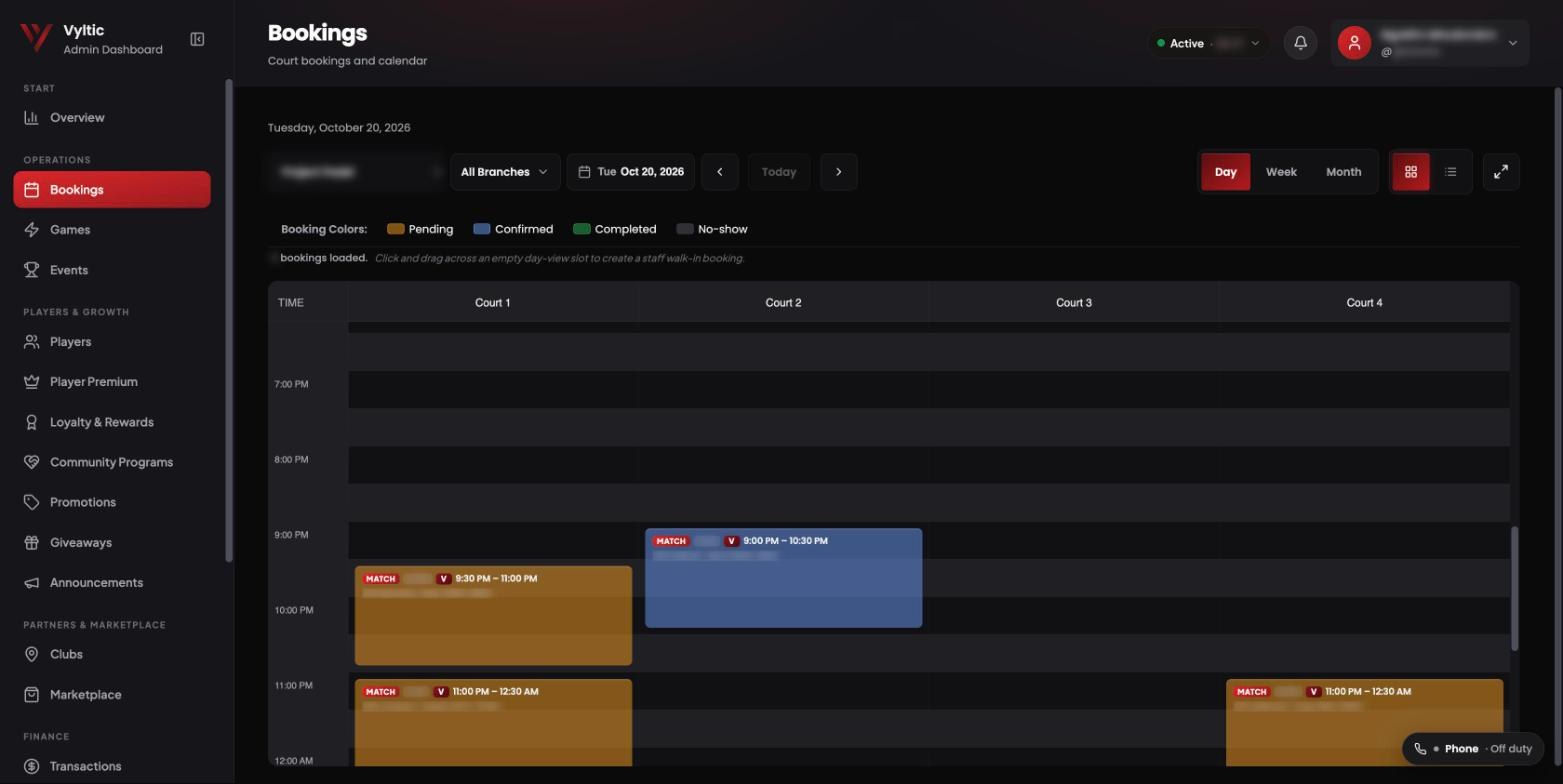Open the Players page
The width and height of the screenshot is (1563, 784).
pyautogui.click(x=112, y=342)
